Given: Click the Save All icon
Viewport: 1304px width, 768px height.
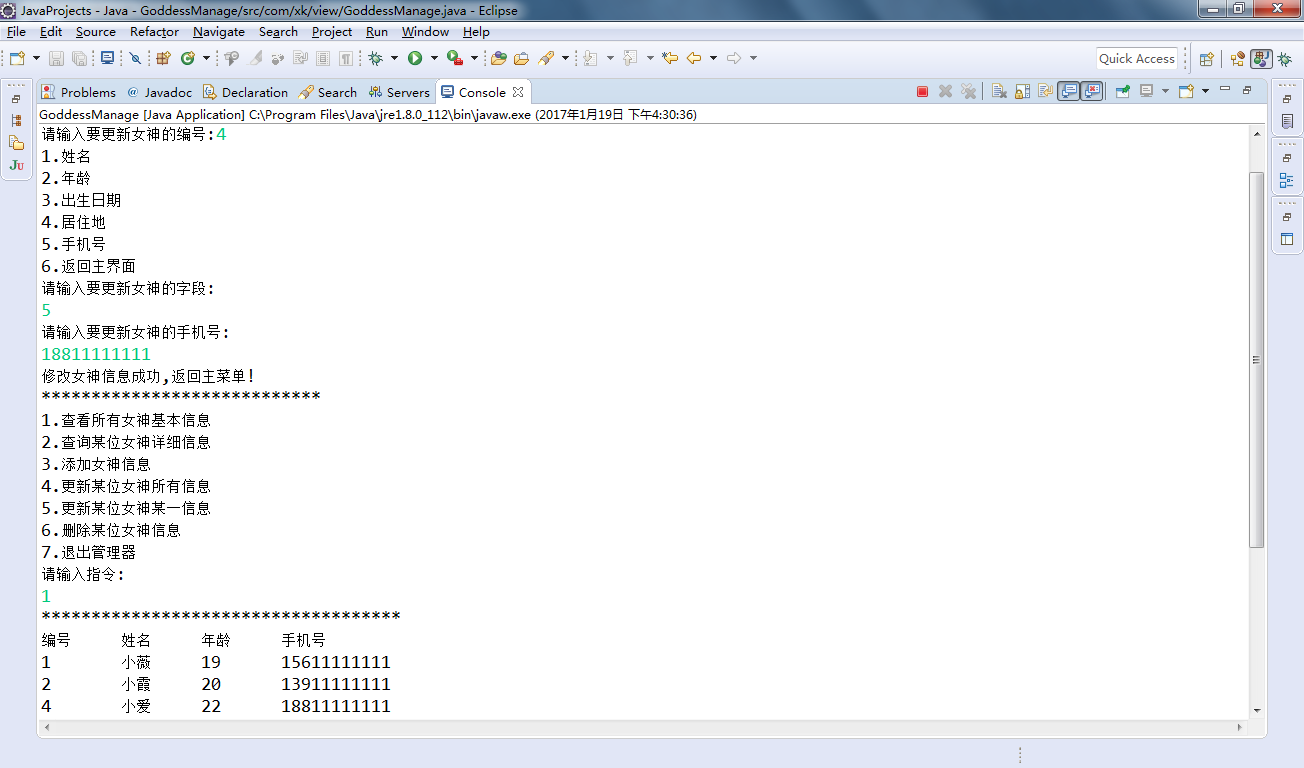Looking at the screenshot, I should tap(79, 58).
